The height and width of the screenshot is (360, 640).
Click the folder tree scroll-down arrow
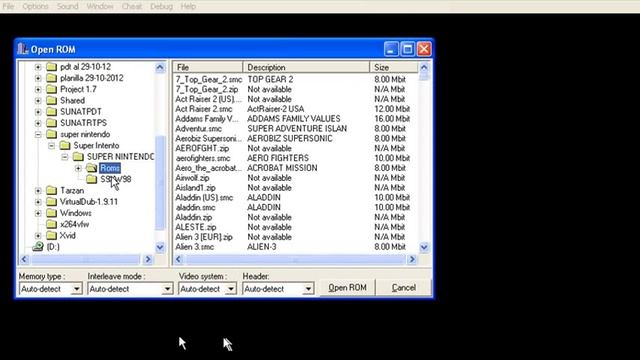pos(160,247)
